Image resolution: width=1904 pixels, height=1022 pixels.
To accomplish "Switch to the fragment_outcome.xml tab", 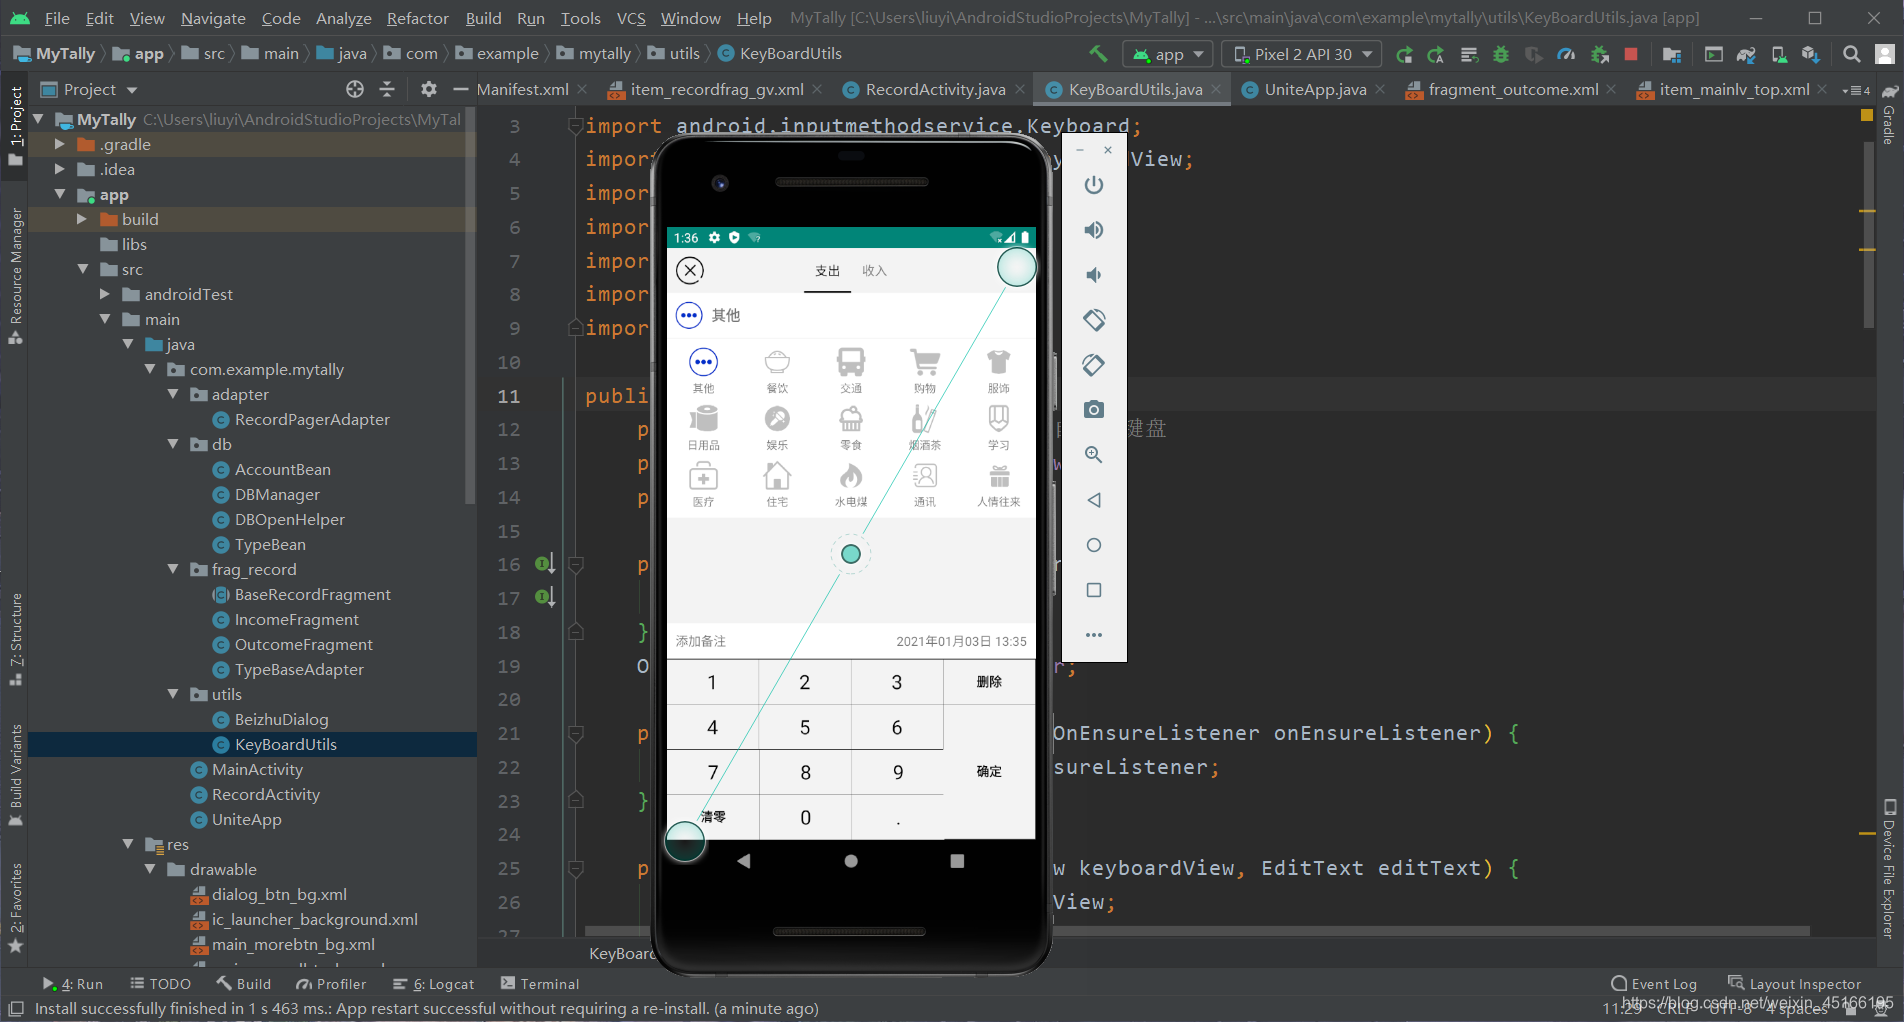I will 1512,90.
